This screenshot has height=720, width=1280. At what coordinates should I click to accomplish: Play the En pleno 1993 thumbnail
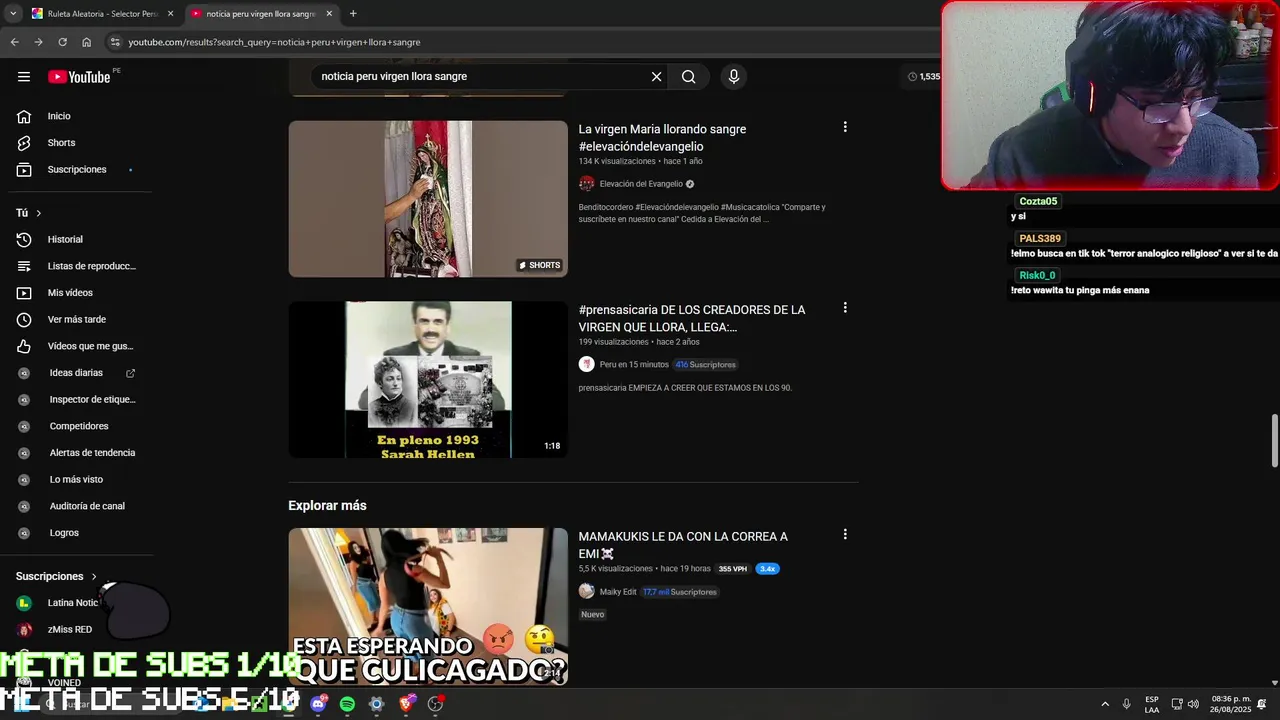428,380
